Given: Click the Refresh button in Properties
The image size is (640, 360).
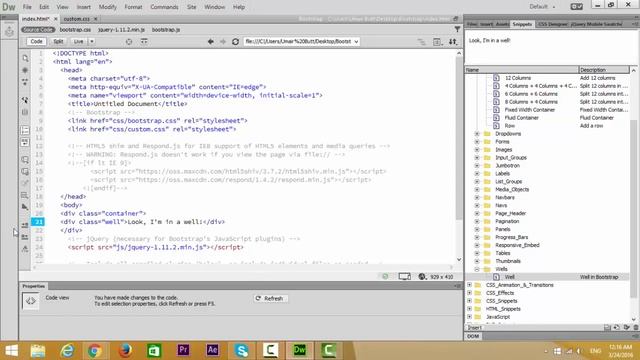Looking at the screenshot, I should click(x=270, y=298).
